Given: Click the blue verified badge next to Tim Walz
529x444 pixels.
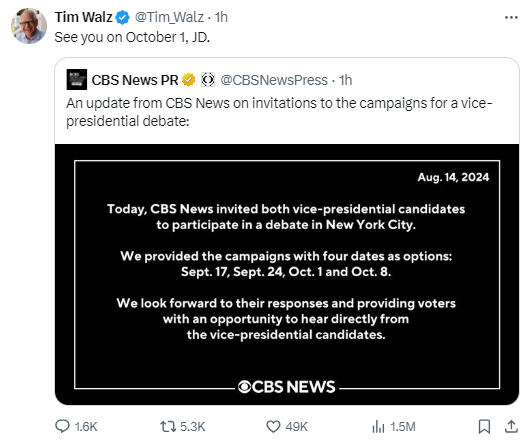Looking at the screenshot, I should (122, 17).
